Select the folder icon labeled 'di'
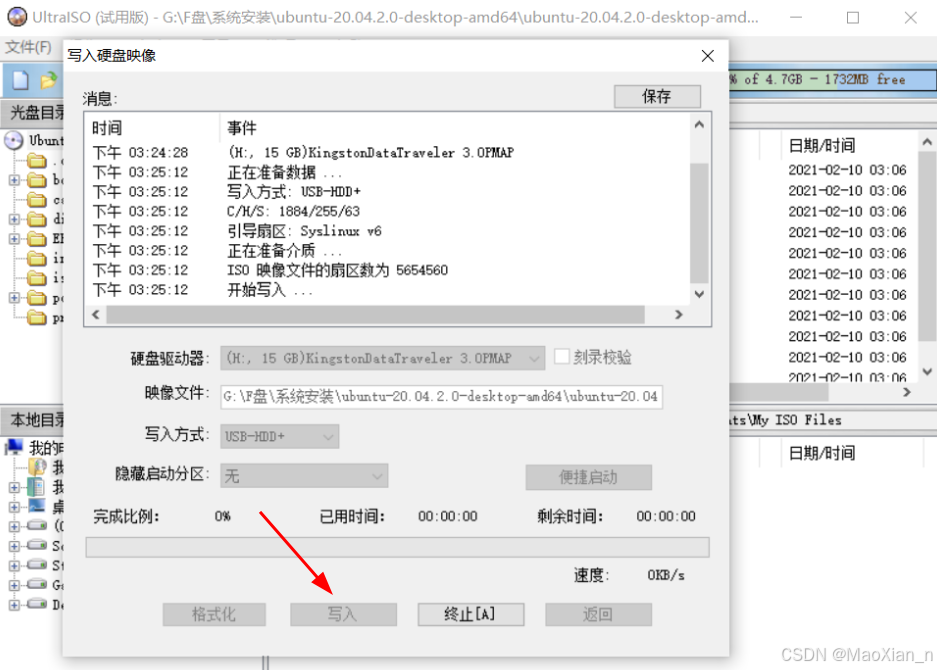The height and width of the screenshot is (670, 937). coord(37,219)
